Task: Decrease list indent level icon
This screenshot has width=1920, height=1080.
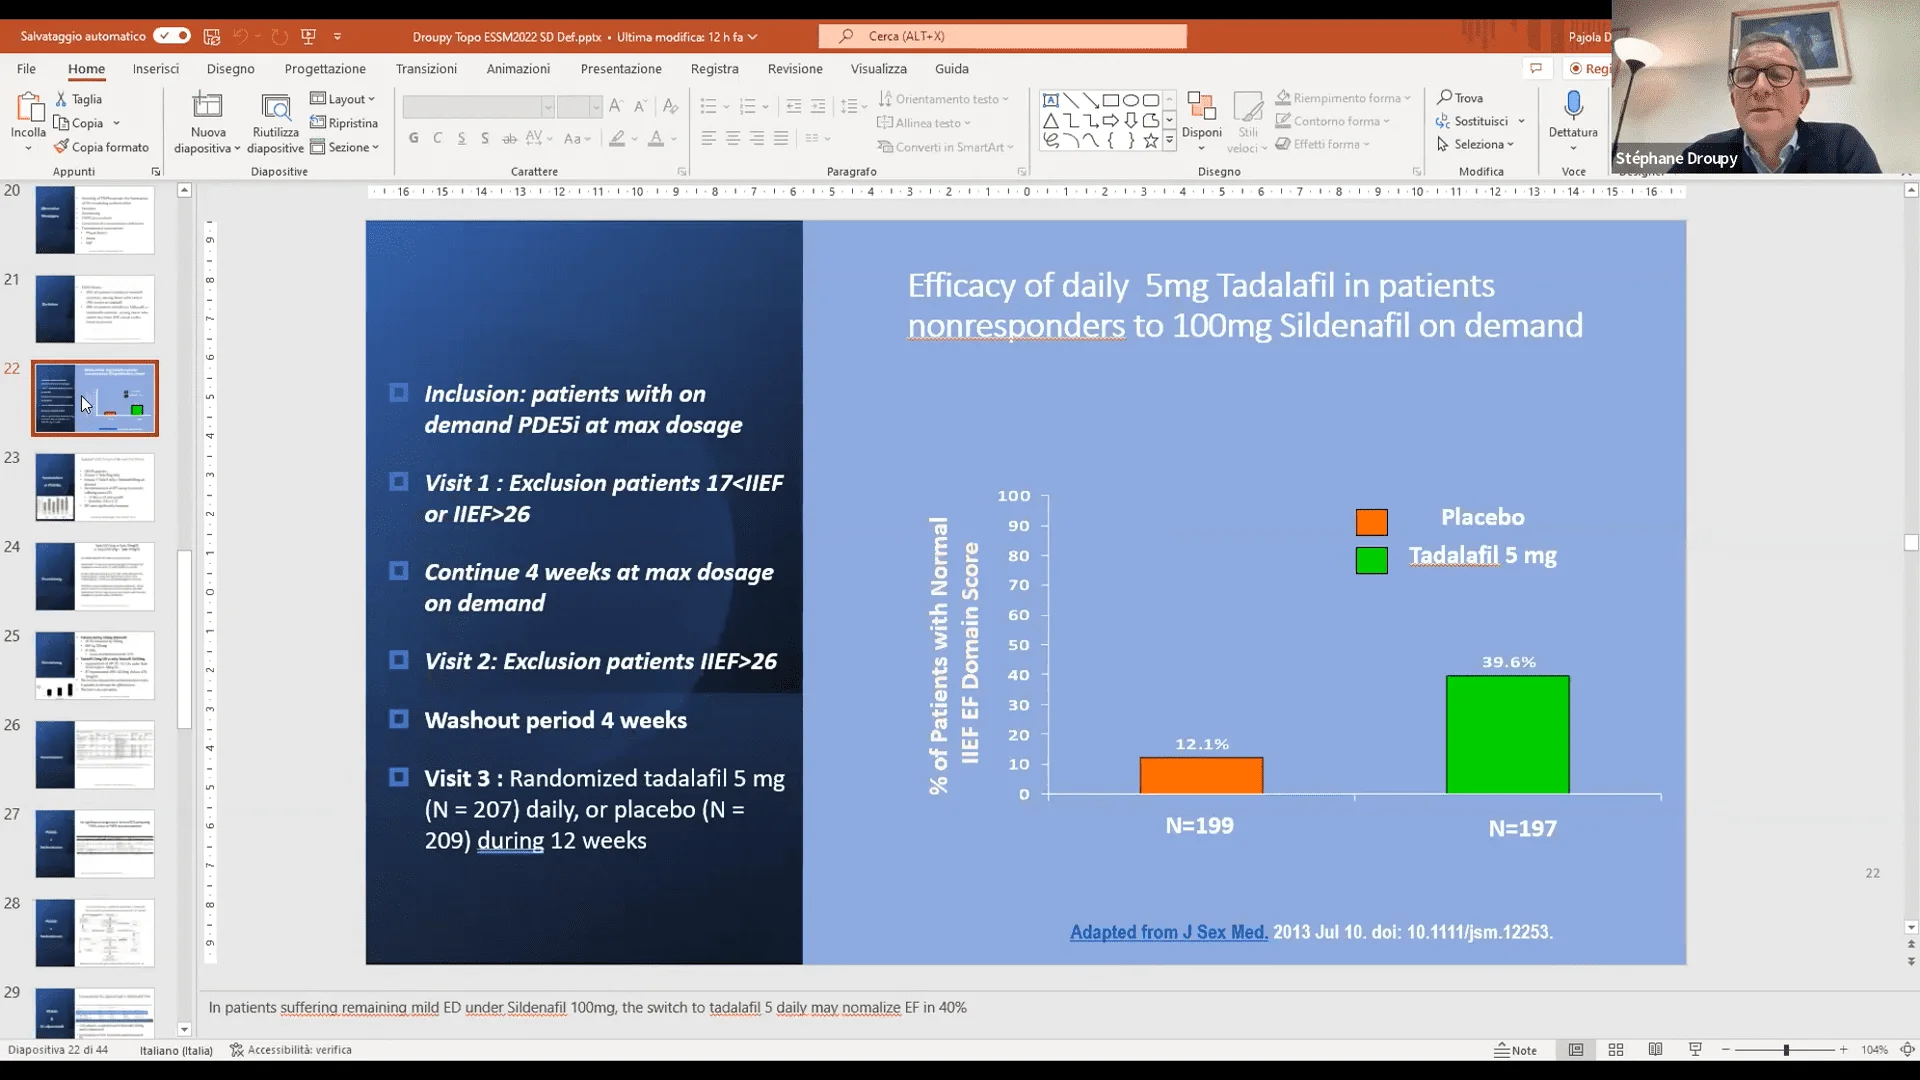Action: [x=794, y=106]
